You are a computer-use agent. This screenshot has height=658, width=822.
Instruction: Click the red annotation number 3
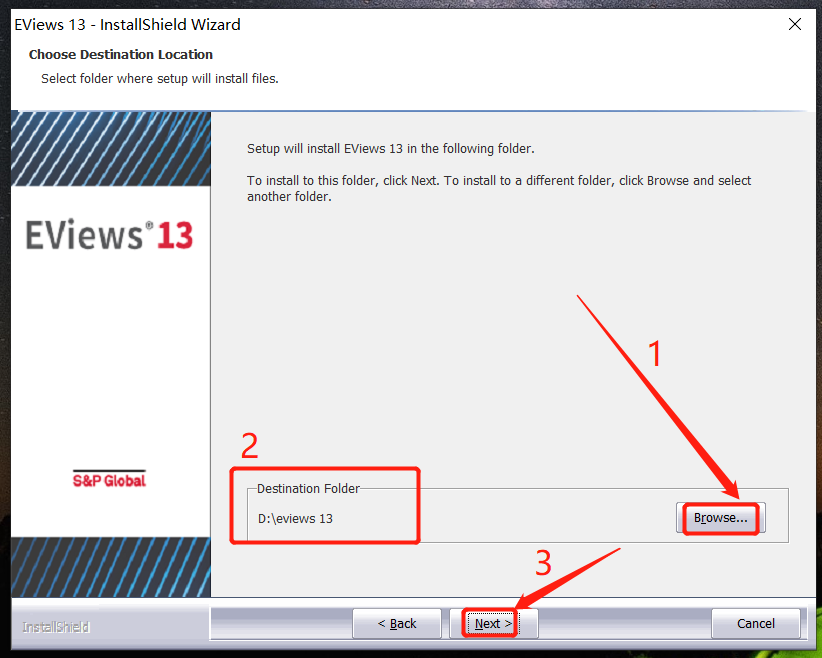coord(543,565)
